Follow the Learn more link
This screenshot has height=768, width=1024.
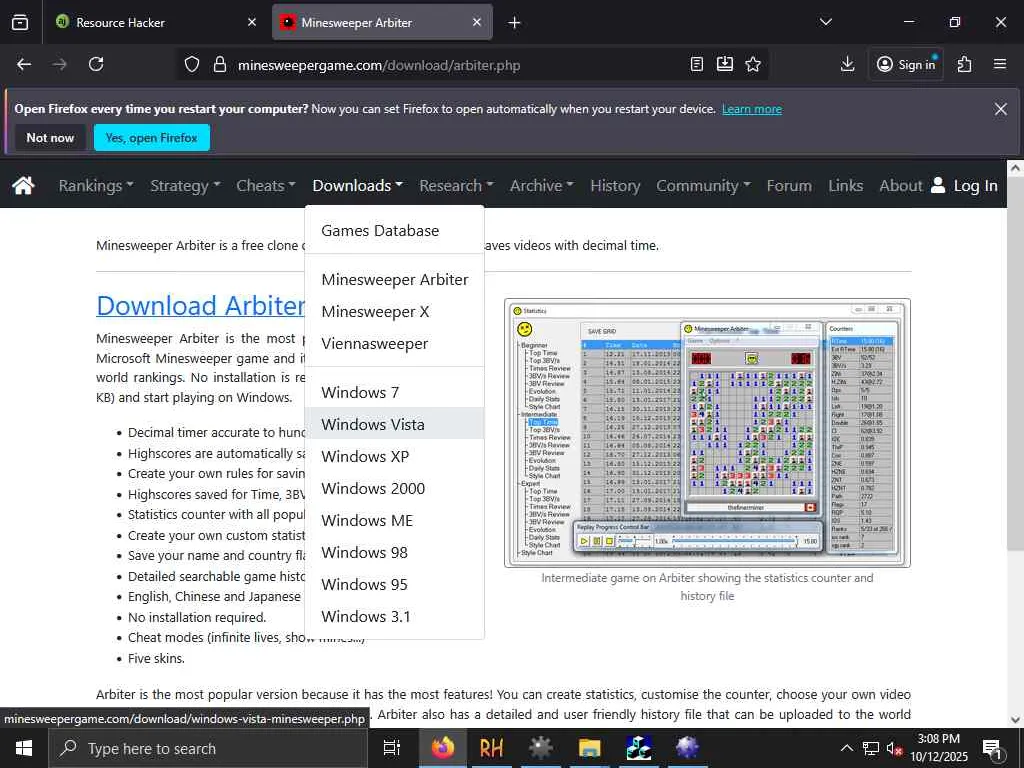752,109
